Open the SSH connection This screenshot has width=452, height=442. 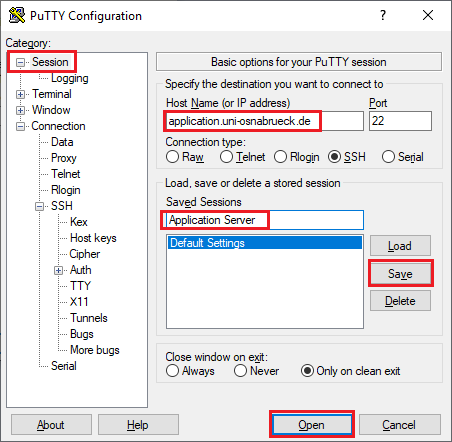[x=312, y=425]
